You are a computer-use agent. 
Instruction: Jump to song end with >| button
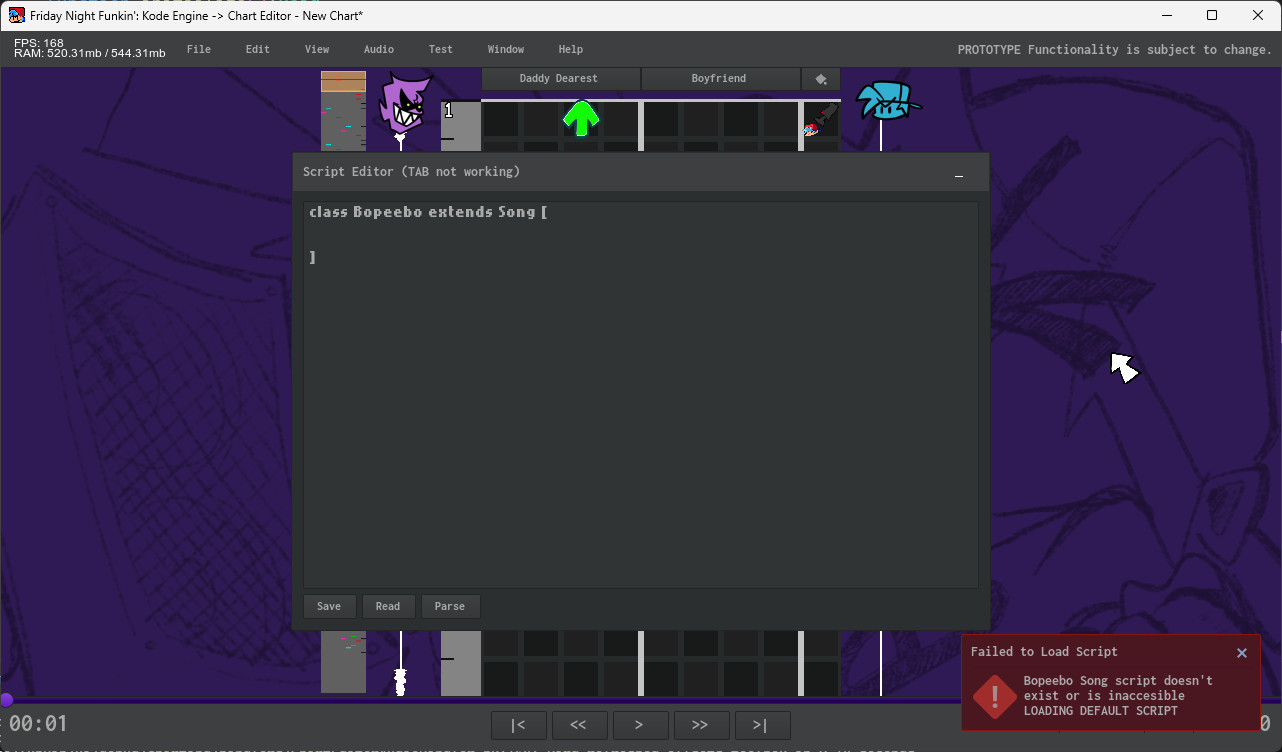(762, 725)
